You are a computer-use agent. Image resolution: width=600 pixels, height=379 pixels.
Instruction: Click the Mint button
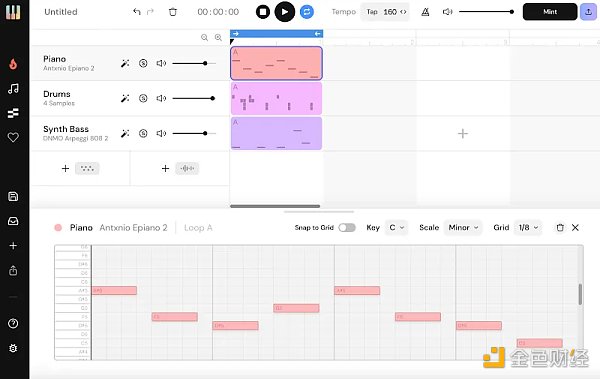point(550,12)
